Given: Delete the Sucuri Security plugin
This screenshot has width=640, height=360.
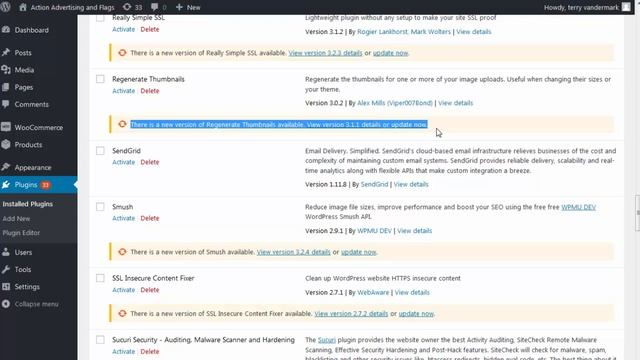Looking at the screenshot, I should (150, 351).
